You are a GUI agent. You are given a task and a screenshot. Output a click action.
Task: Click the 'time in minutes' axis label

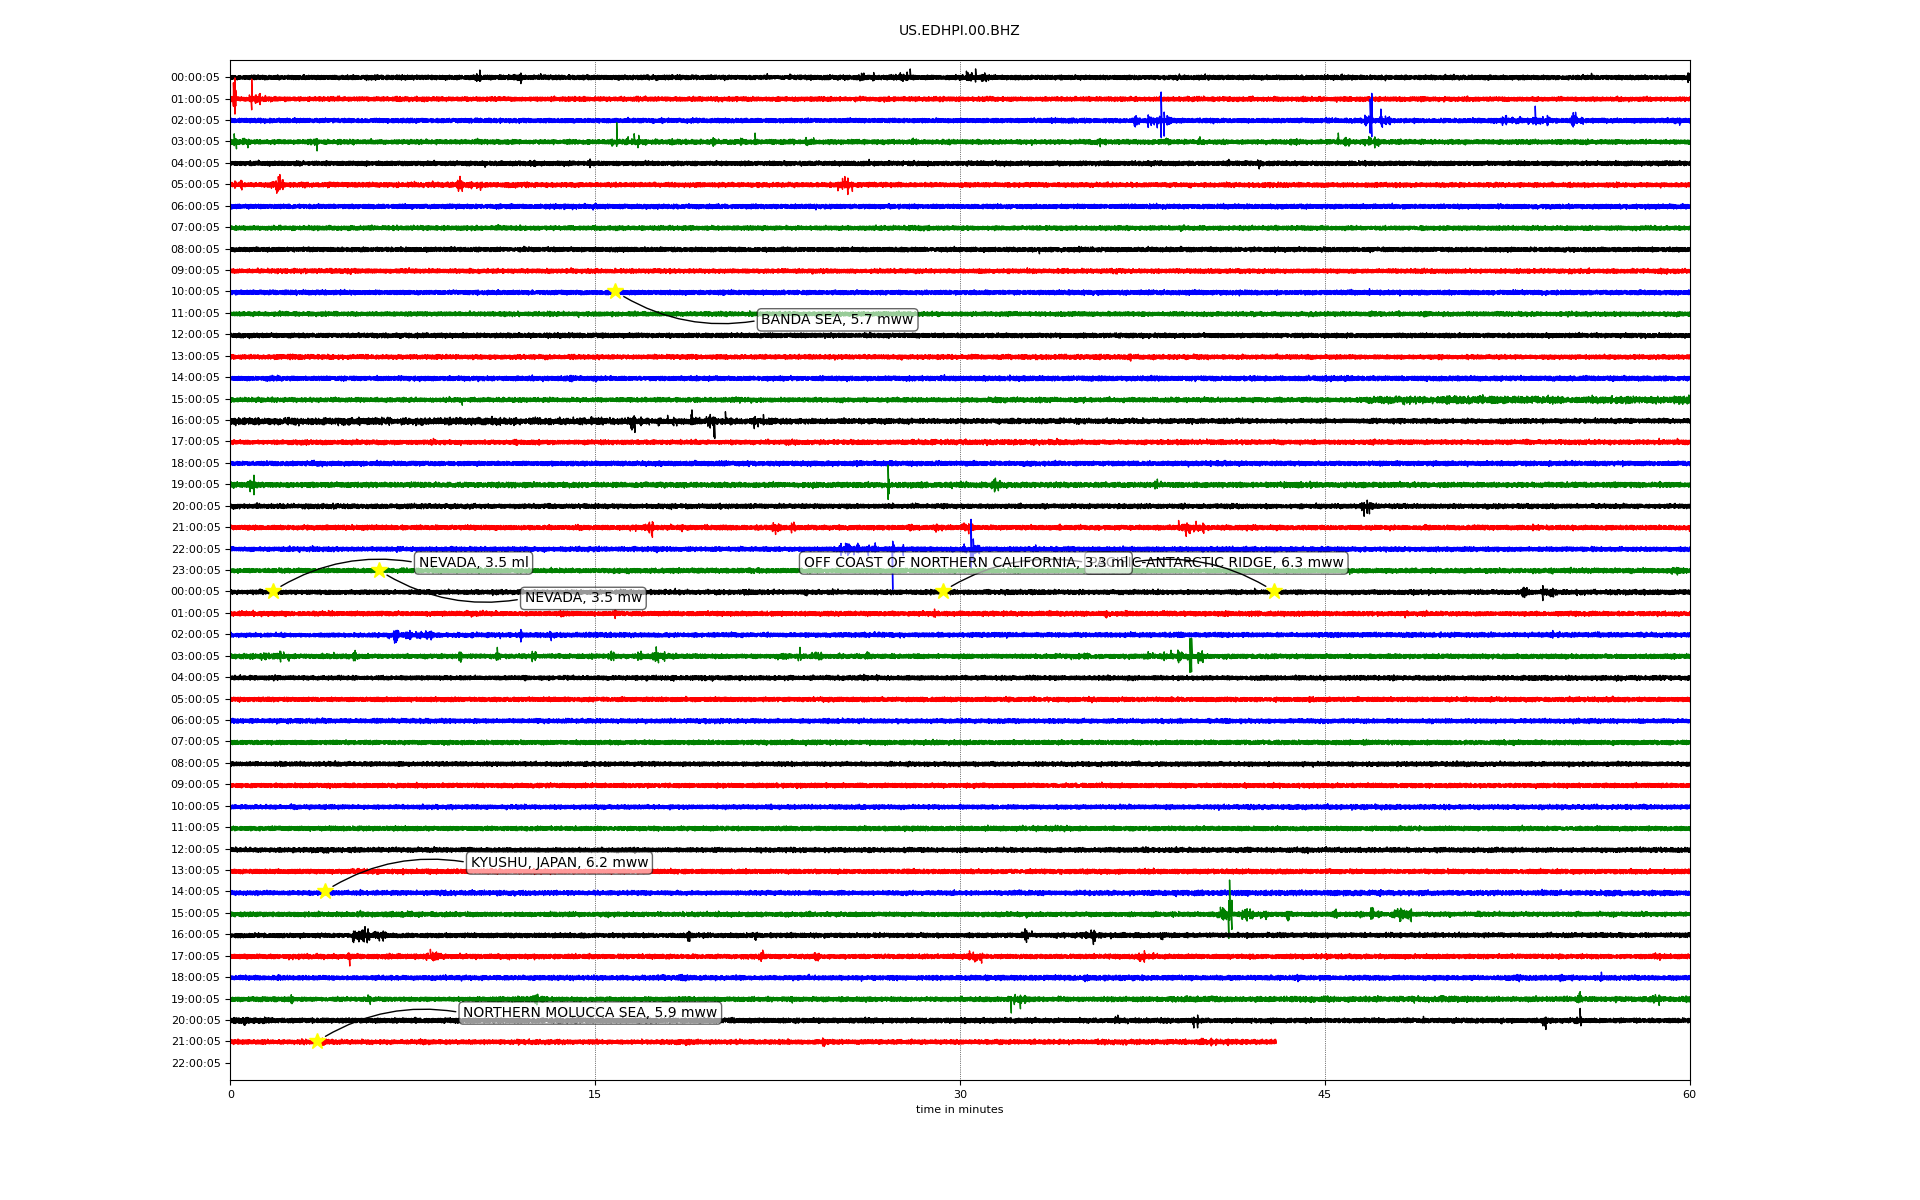click(x=958, y=1109)
